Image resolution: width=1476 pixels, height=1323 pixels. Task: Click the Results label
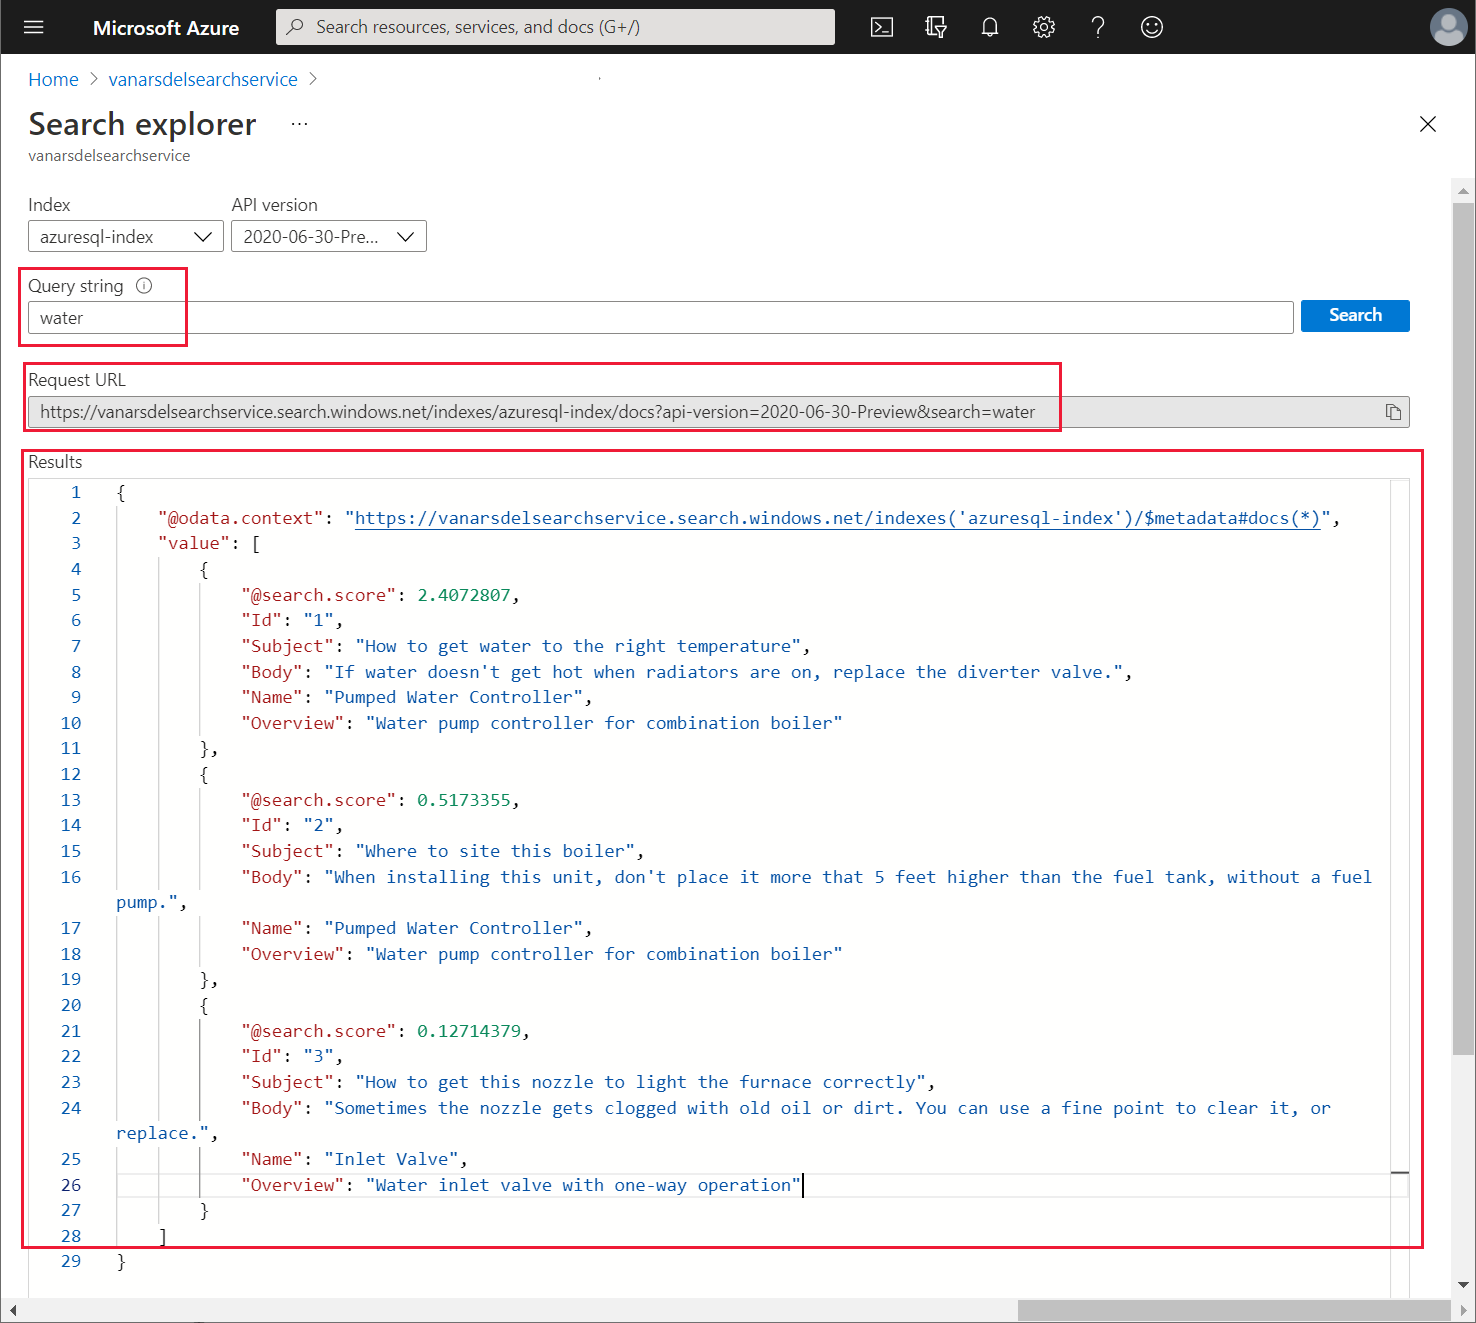[x=55, y=462]
